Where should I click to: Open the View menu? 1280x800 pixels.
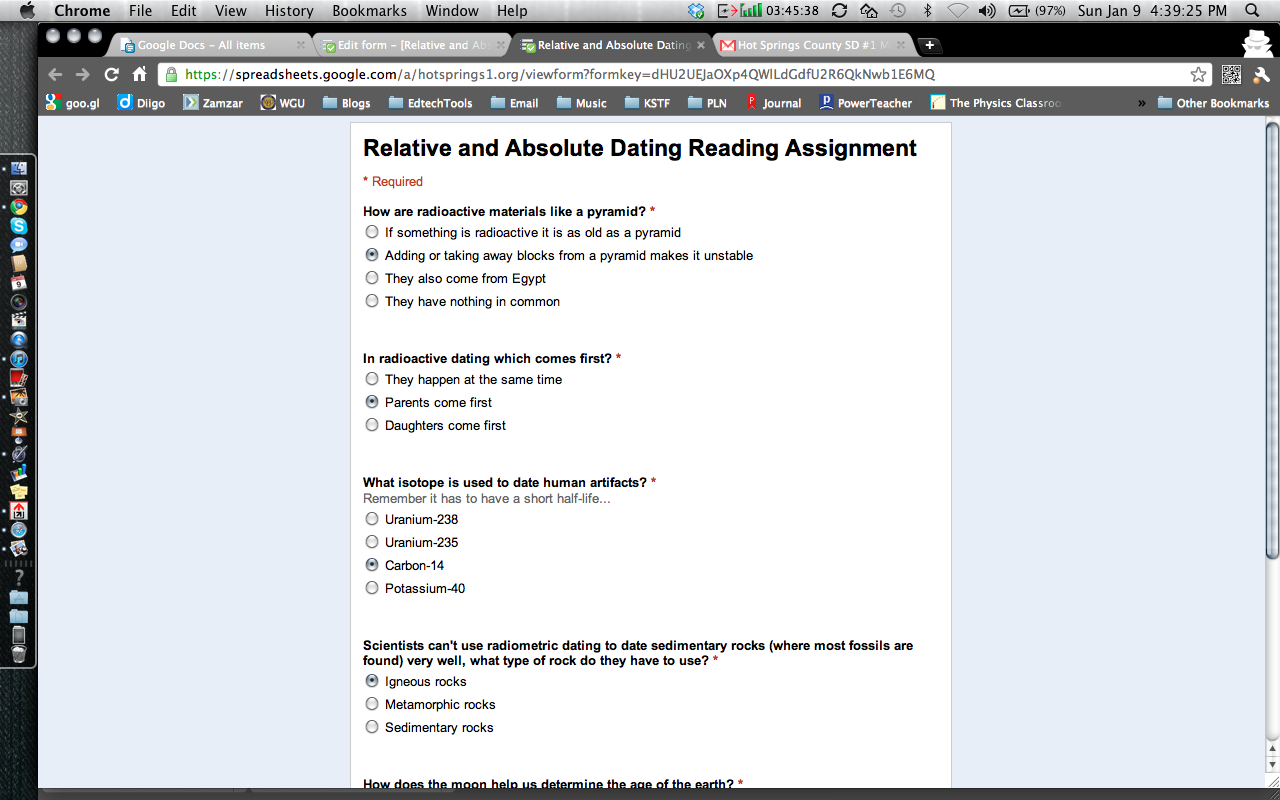[231, 11]
